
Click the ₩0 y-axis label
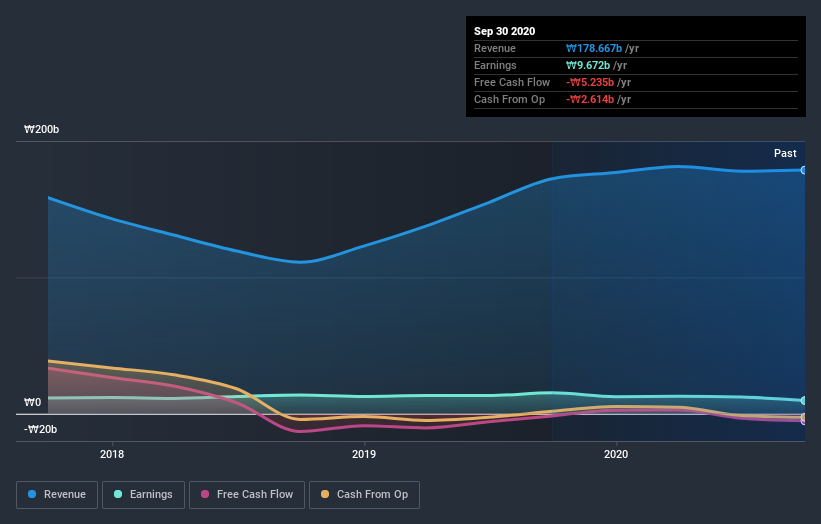coord(32,402)
